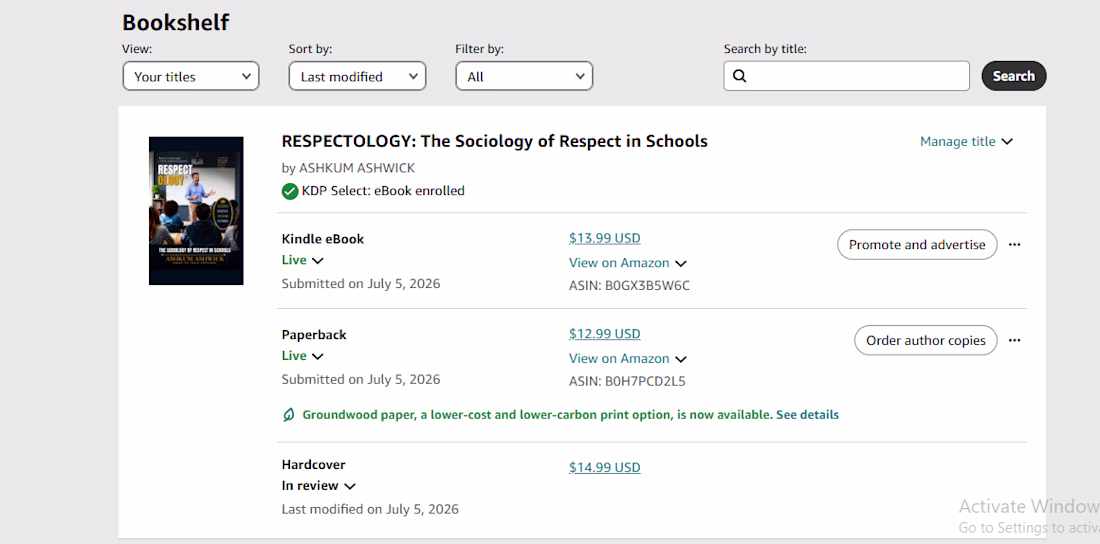The image size is (1100, 544).
Task: Expand the Hardcover In review status arrow
Action: [x=350, y=486]
